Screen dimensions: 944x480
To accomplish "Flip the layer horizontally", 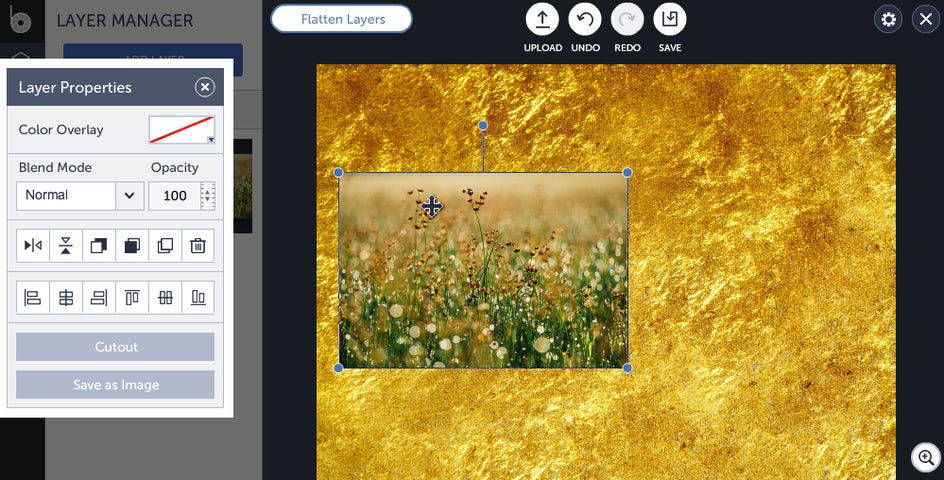I will 33,245.
